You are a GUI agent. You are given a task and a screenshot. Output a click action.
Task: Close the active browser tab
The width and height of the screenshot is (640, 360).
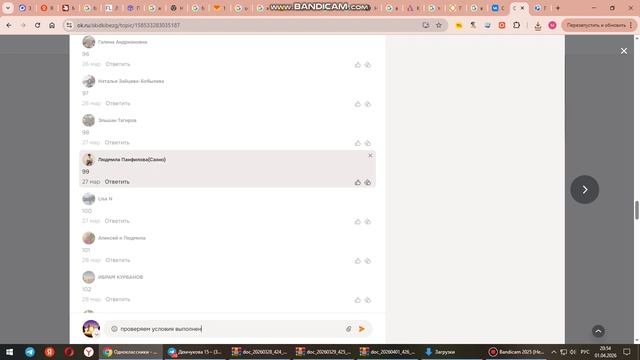point(522,8)
